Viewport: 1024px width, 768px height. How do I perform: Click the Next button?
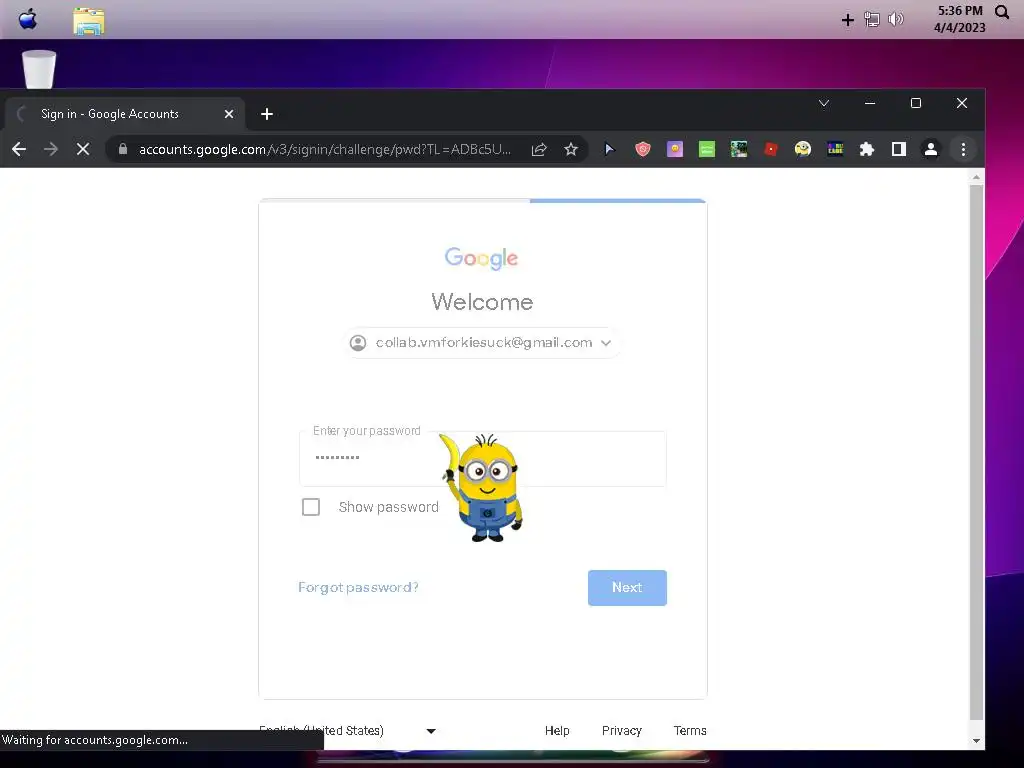coord(627,588)
